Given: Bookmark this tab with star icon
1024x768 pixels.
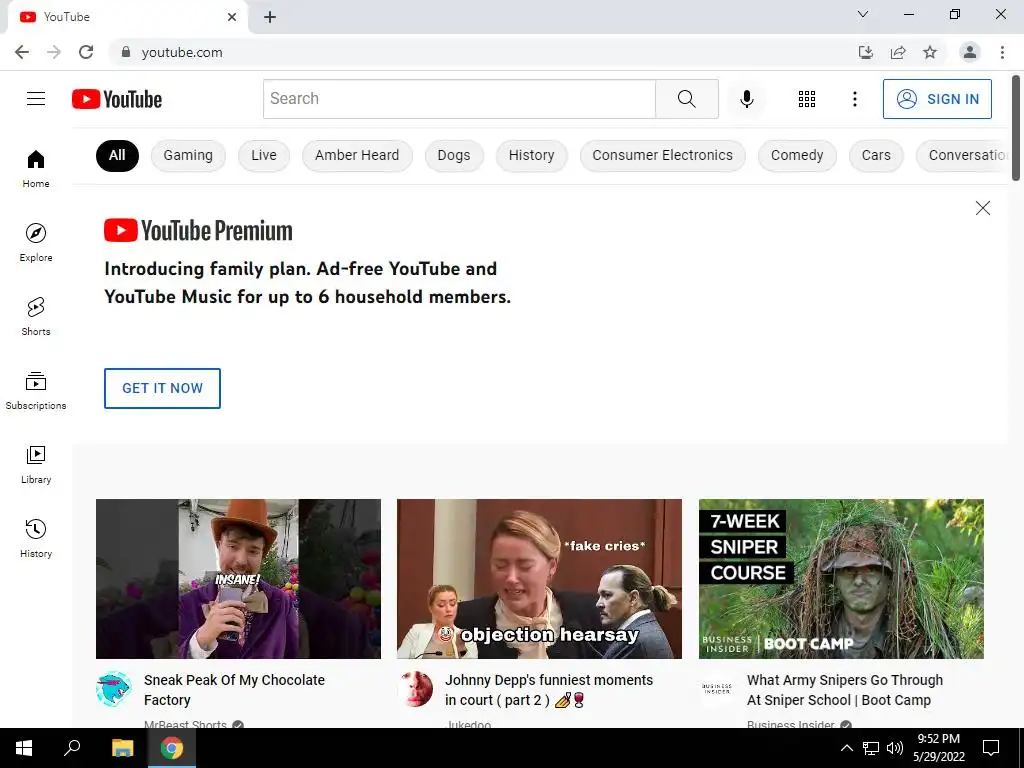Looking at the screenshot, I should [930, 52].
